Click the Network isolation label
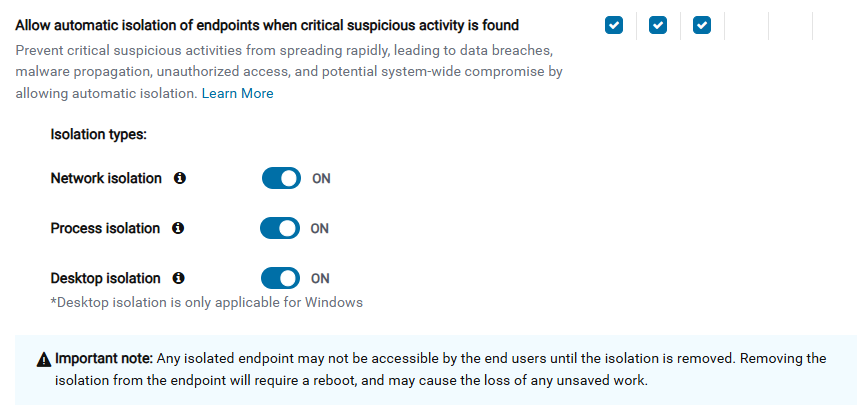This screenshot has width=863, height=413. [x=106, y=178]
